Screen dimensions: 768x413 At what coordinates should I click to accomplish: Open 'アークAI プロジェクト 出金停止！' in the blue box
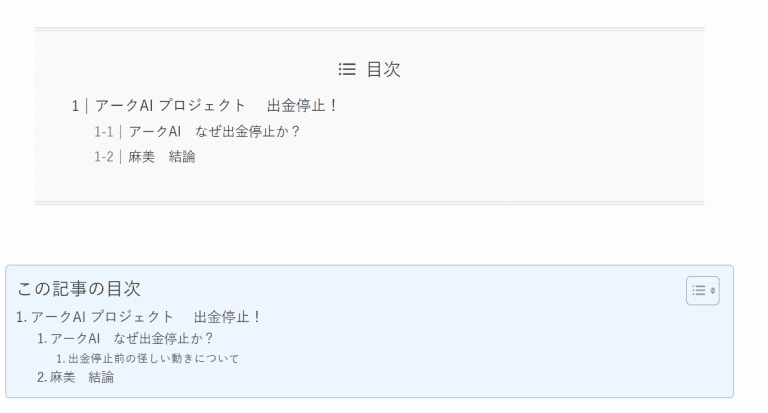pyautogui.click(x=146, y=317)
